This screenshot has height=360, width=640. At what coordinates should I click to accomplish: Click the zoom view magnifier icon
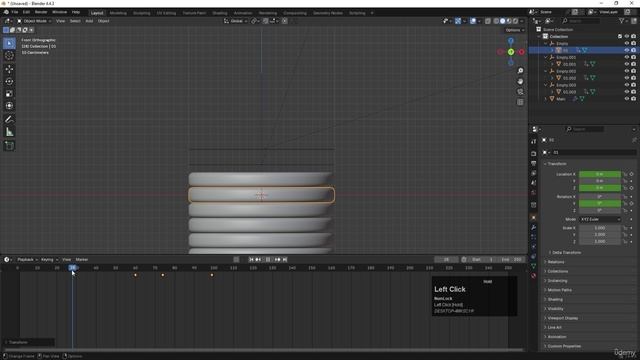pos(520,71)
